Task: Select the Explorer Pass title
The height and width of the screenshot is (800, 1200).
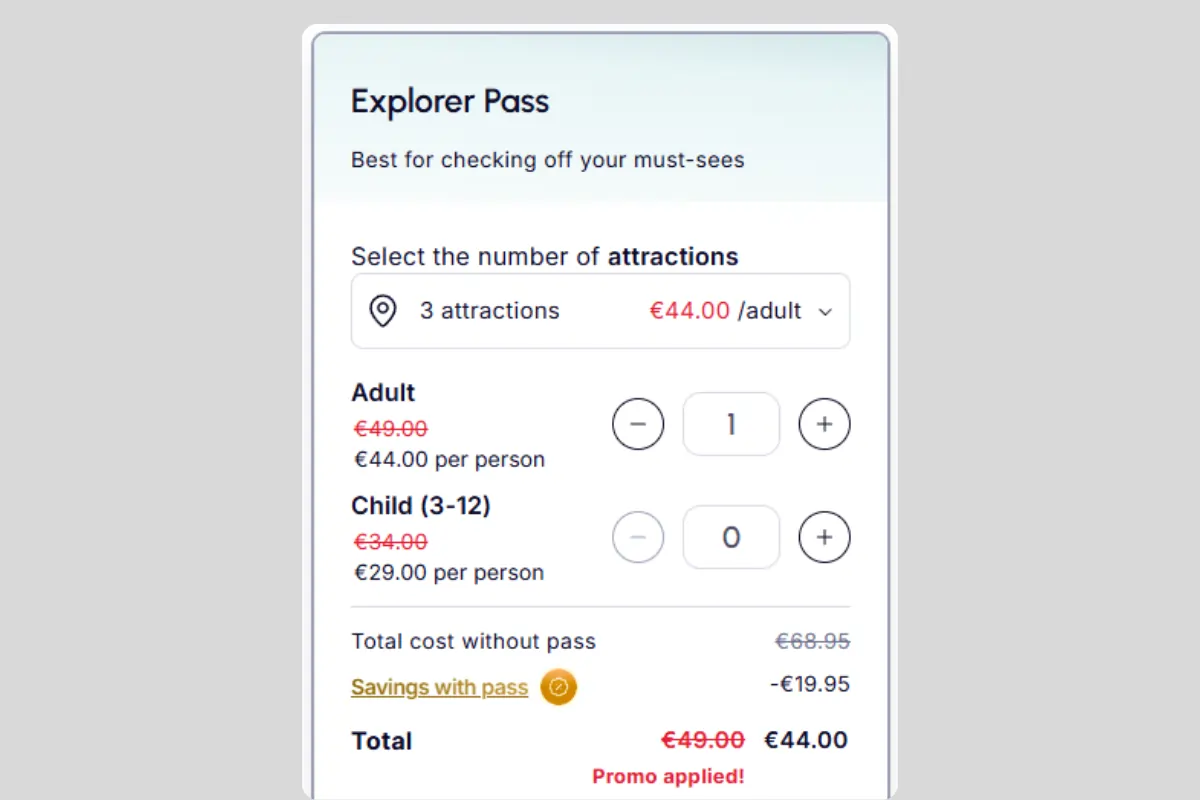Action: tap(450, 101)
